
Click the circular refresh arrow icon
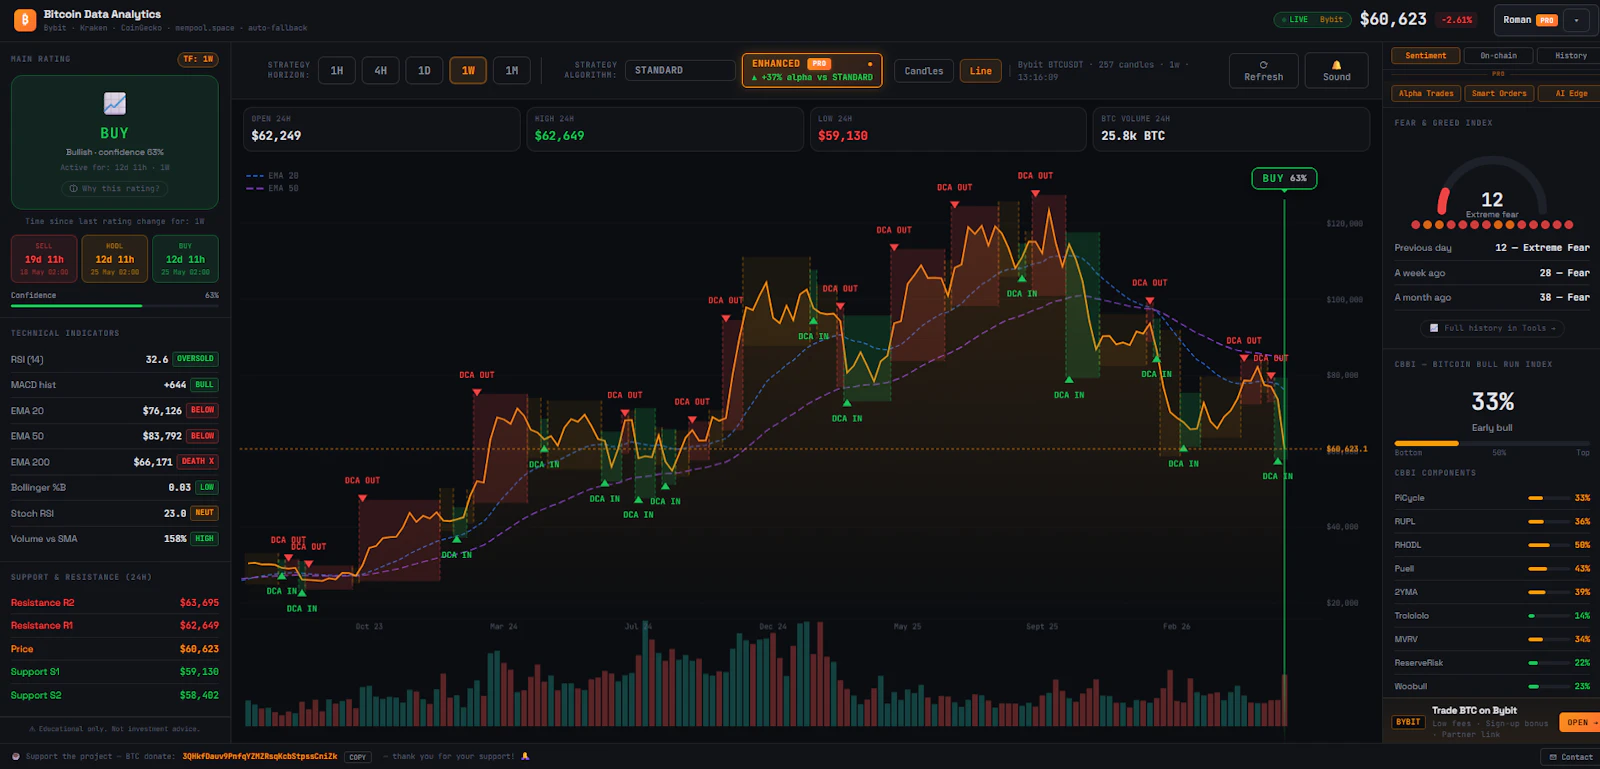point(1263,65)
